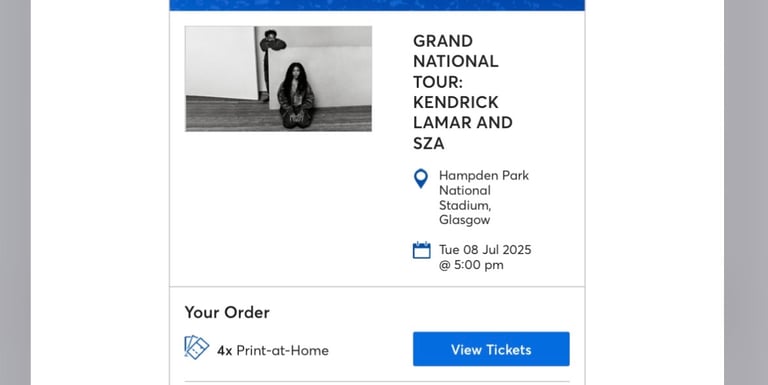The image size is (768, 385).
Task: Click the @ 5:00 pm start time
Action: pyautogui.click(x=471, y=265)
